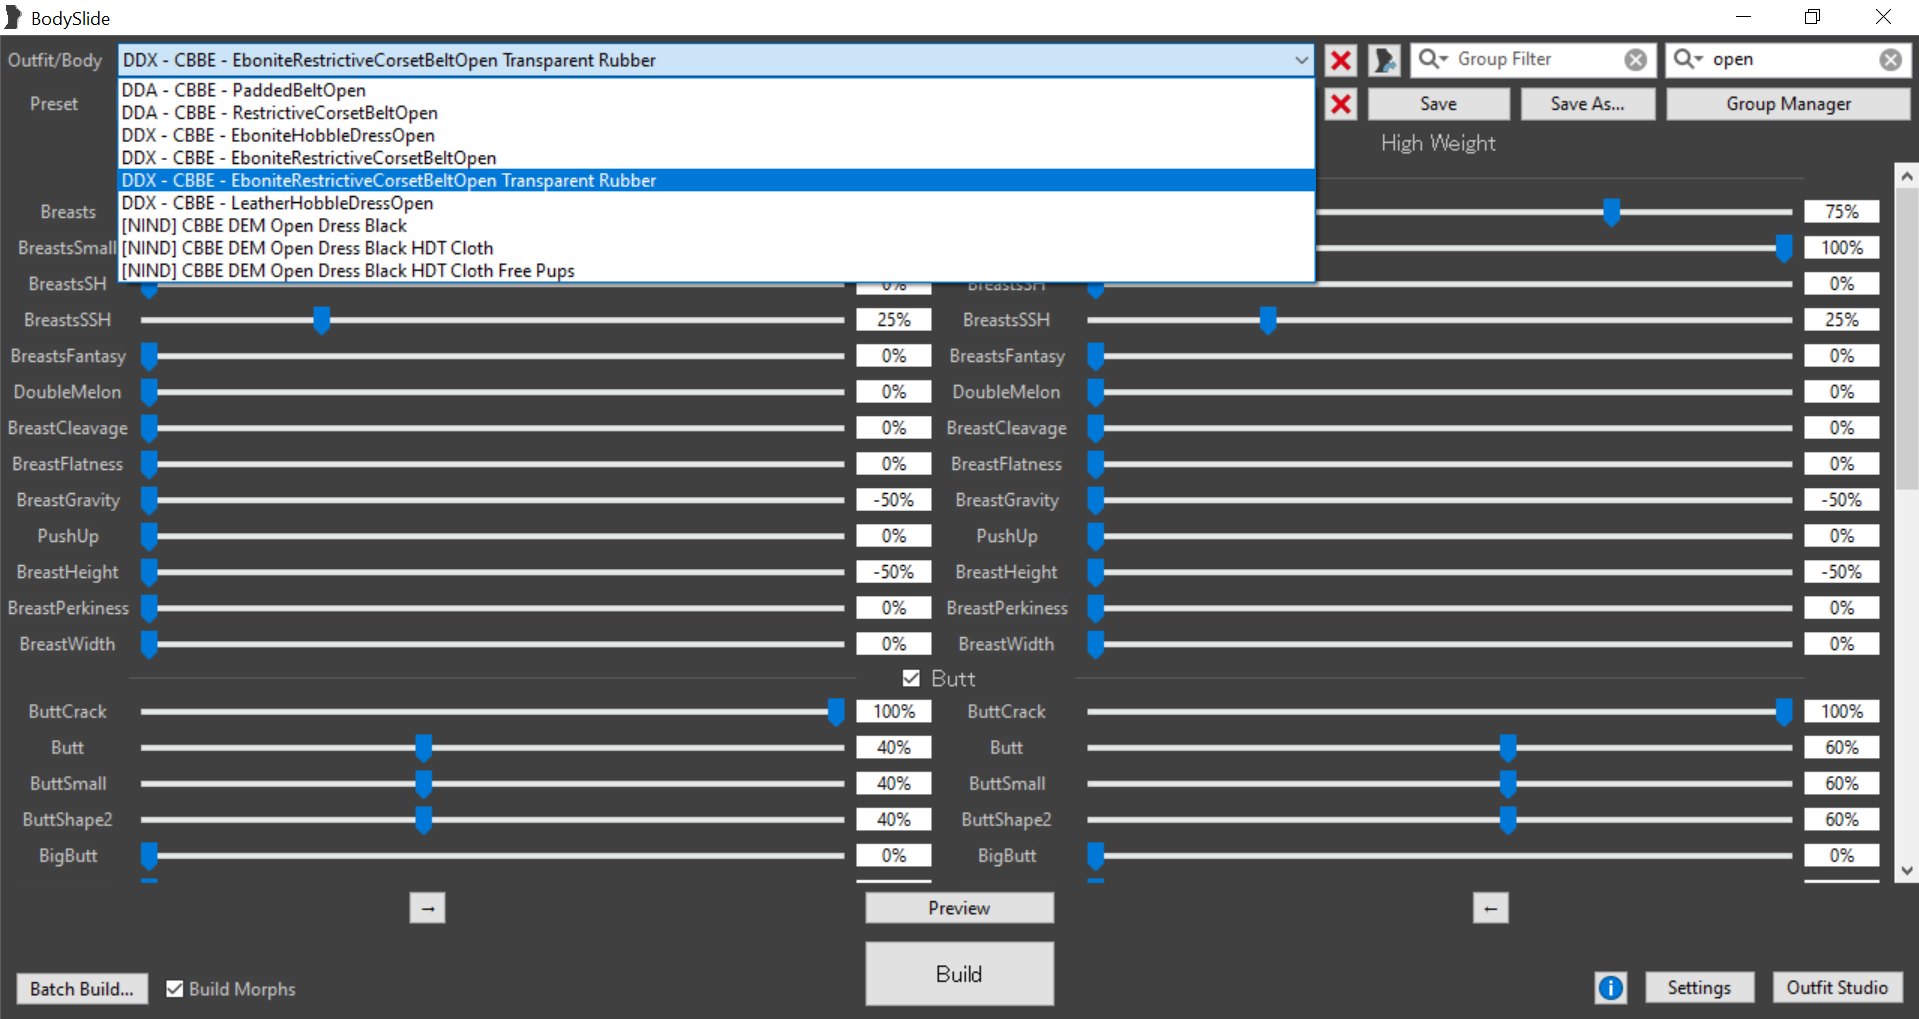Click the low weight BreastsSSH slider thumb
1919x1019 pixels.
(321, 320)
